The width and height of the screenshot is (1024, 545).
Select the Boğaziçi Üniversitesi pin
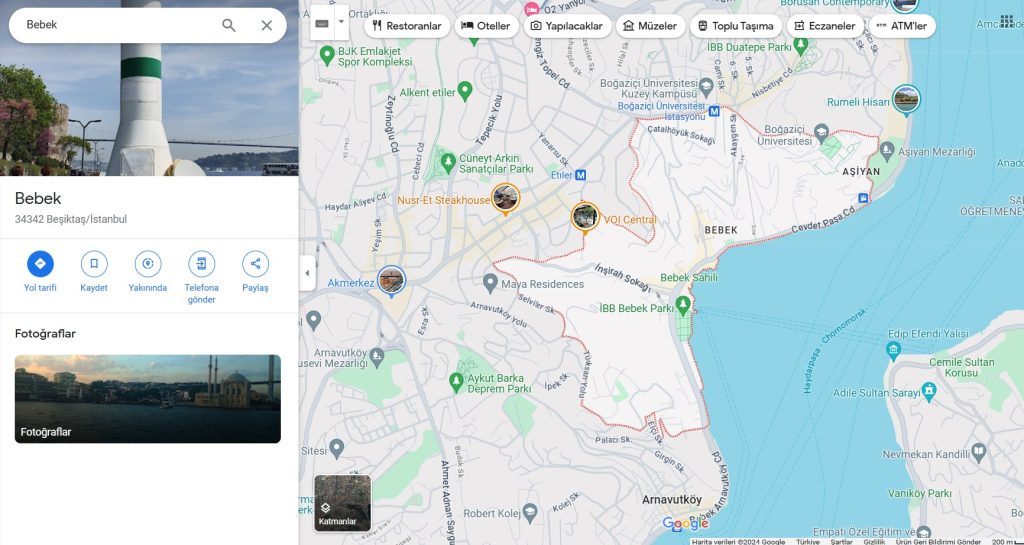[822, 132]
